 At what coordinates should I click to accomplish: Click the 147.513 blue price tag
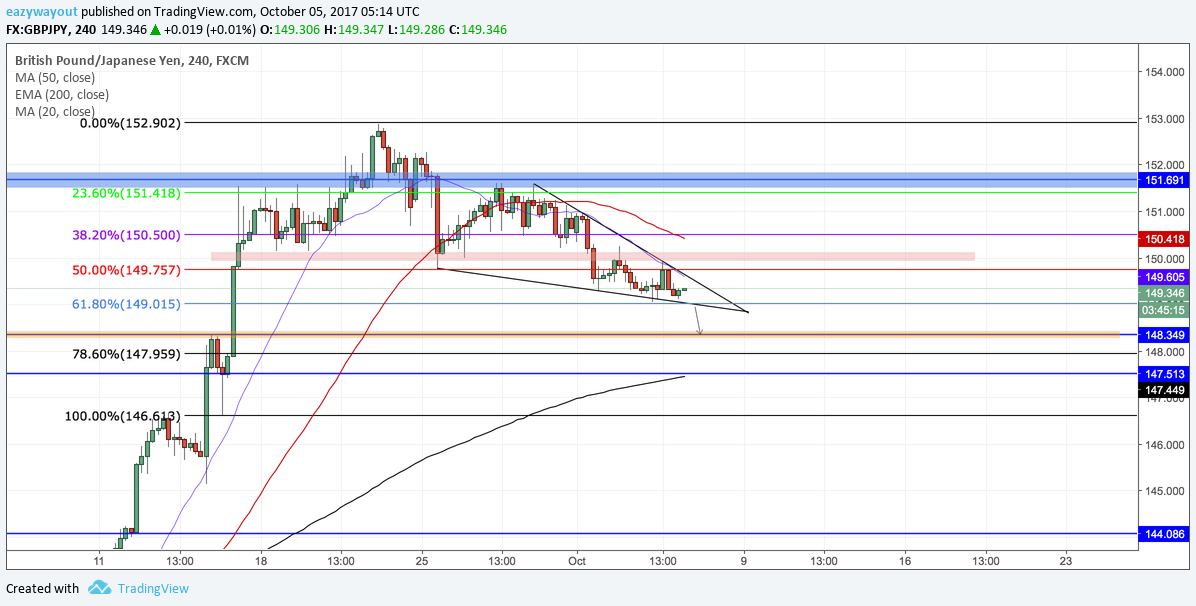1164,373
